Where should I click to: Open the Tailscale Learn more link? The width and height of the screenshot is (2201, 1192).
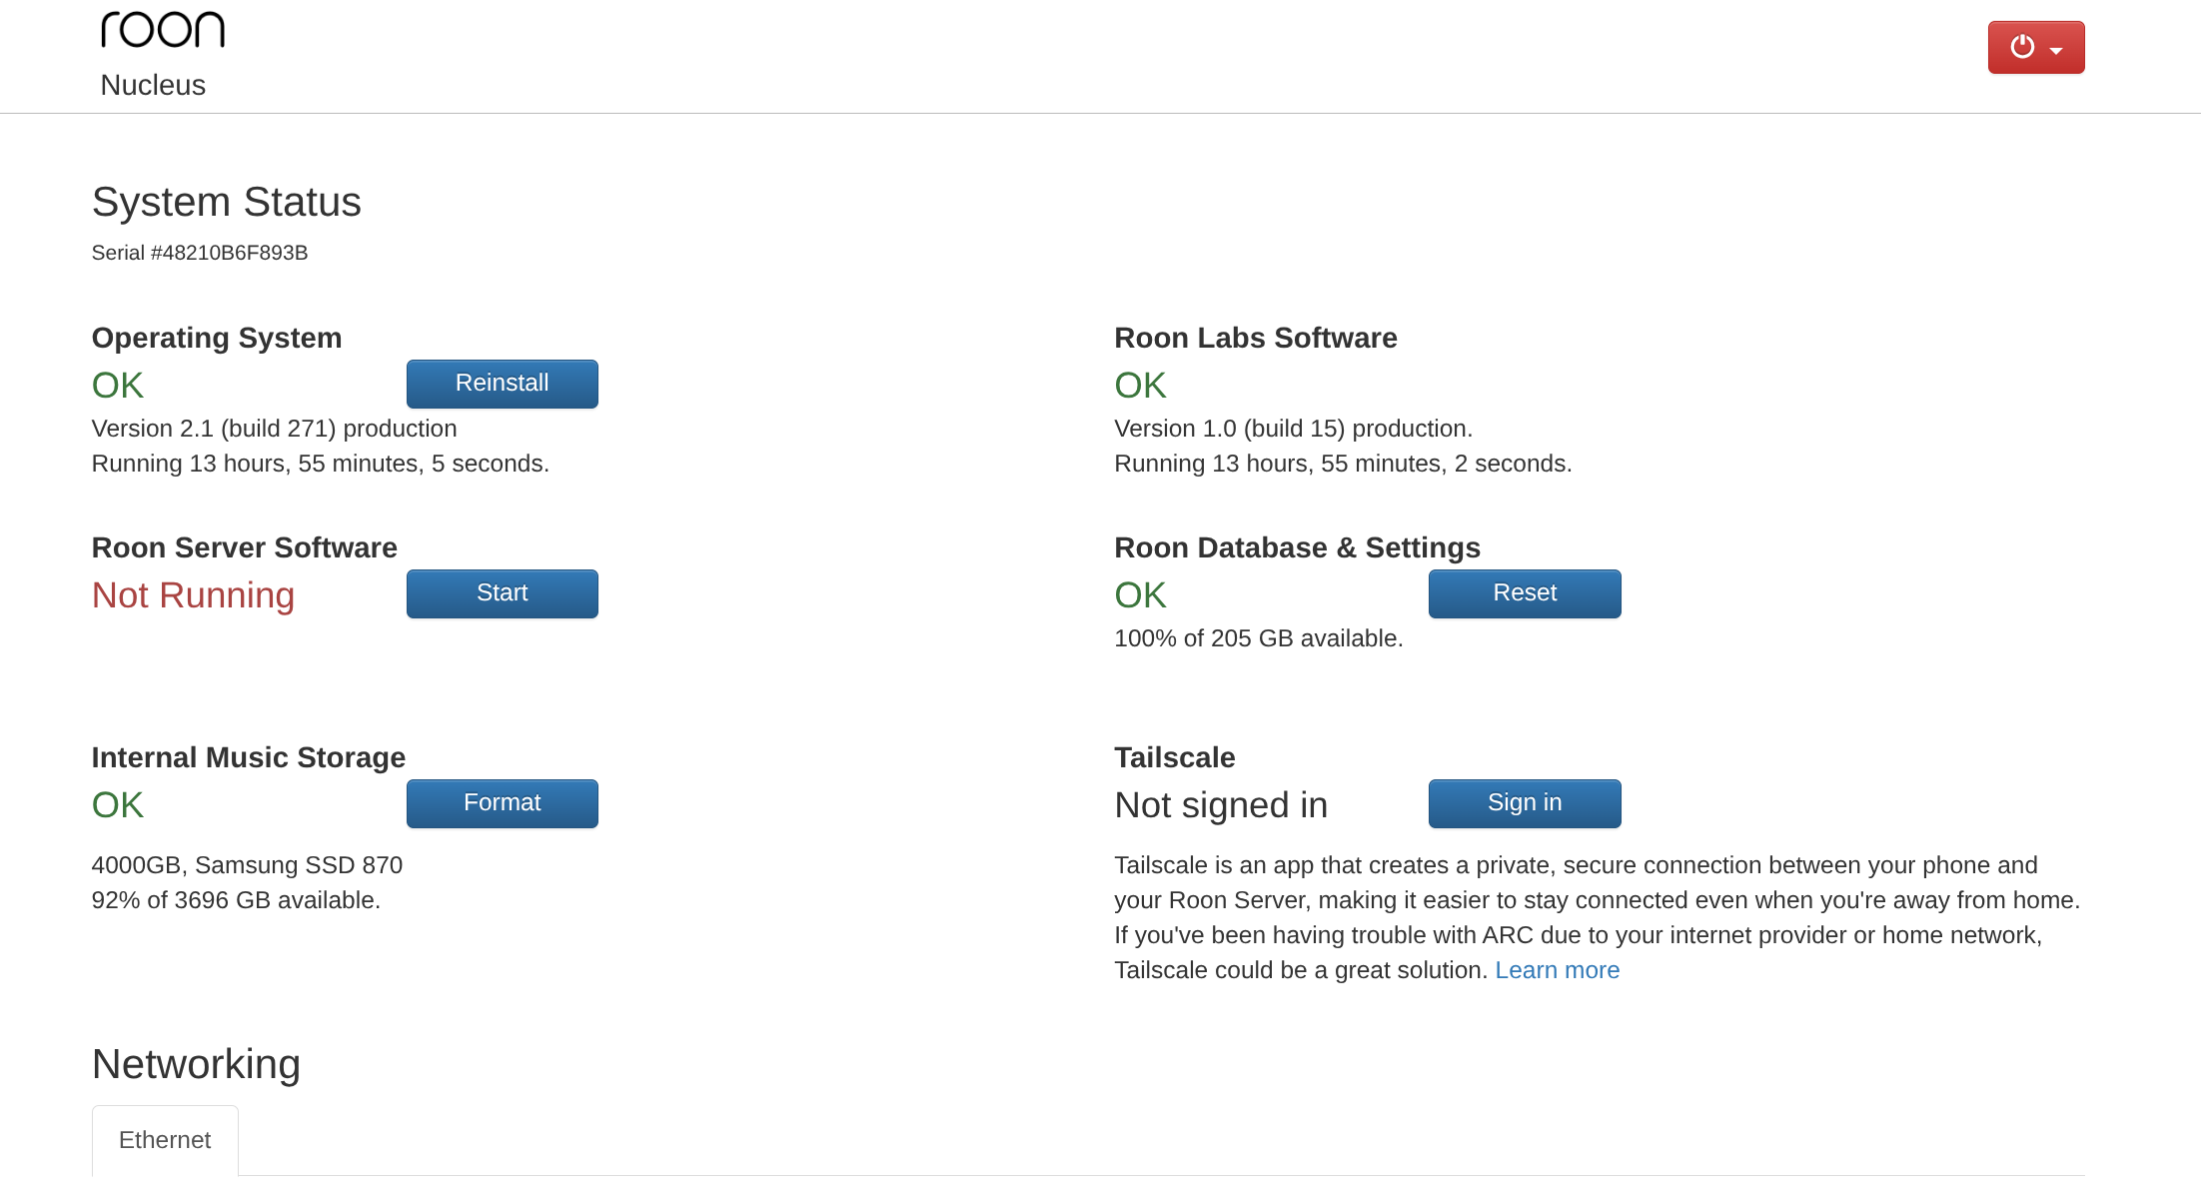click(1557, 971)
